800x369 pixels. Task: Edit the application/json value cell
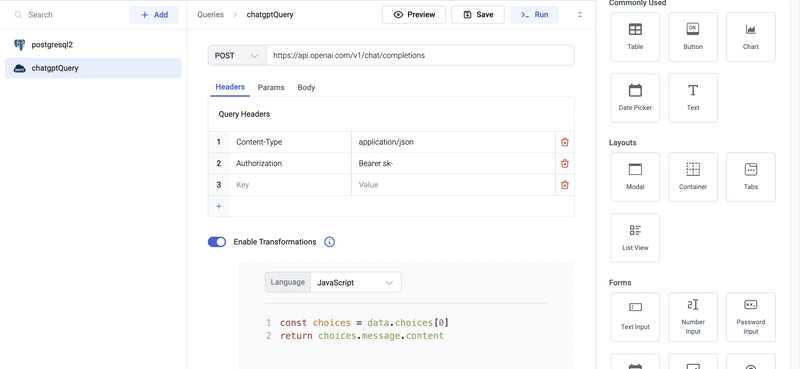click(x=453, y=142)
